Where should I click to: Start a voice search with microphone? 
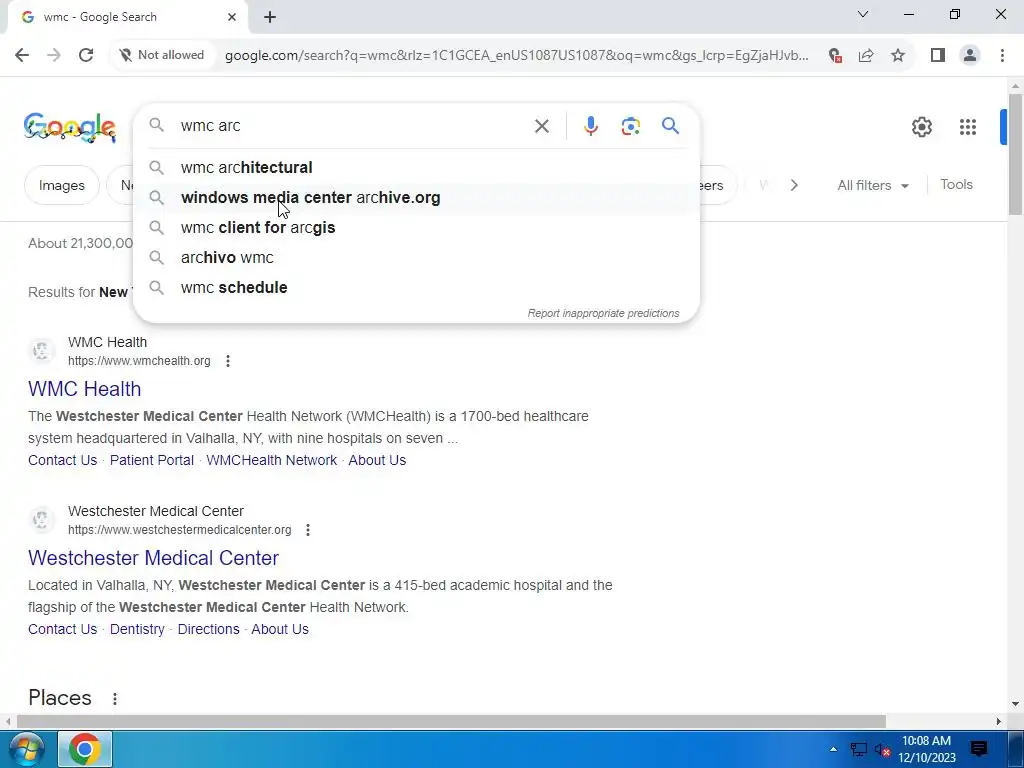tap(590, 126)
